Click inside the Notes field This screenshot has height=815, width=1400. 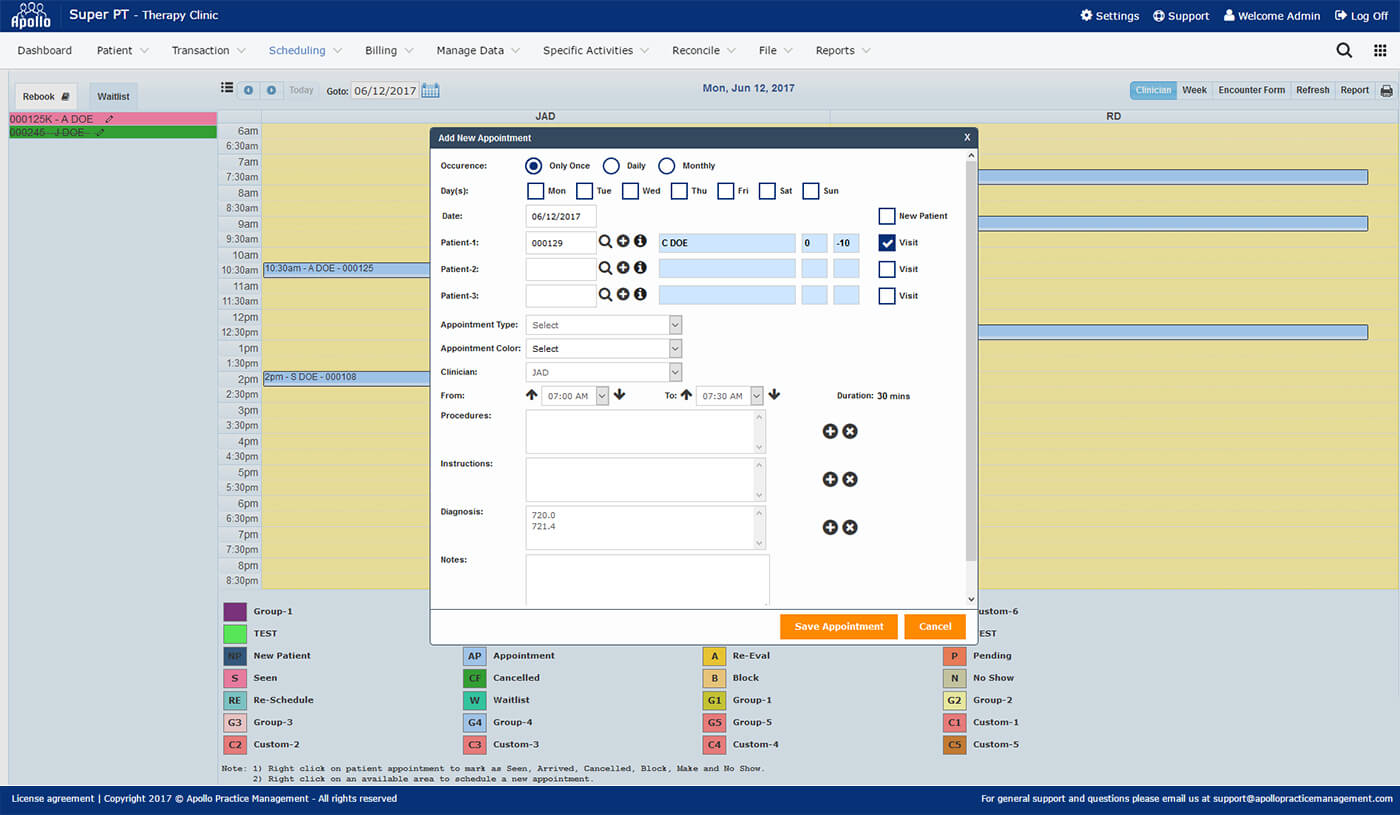(x=646, y=580)
